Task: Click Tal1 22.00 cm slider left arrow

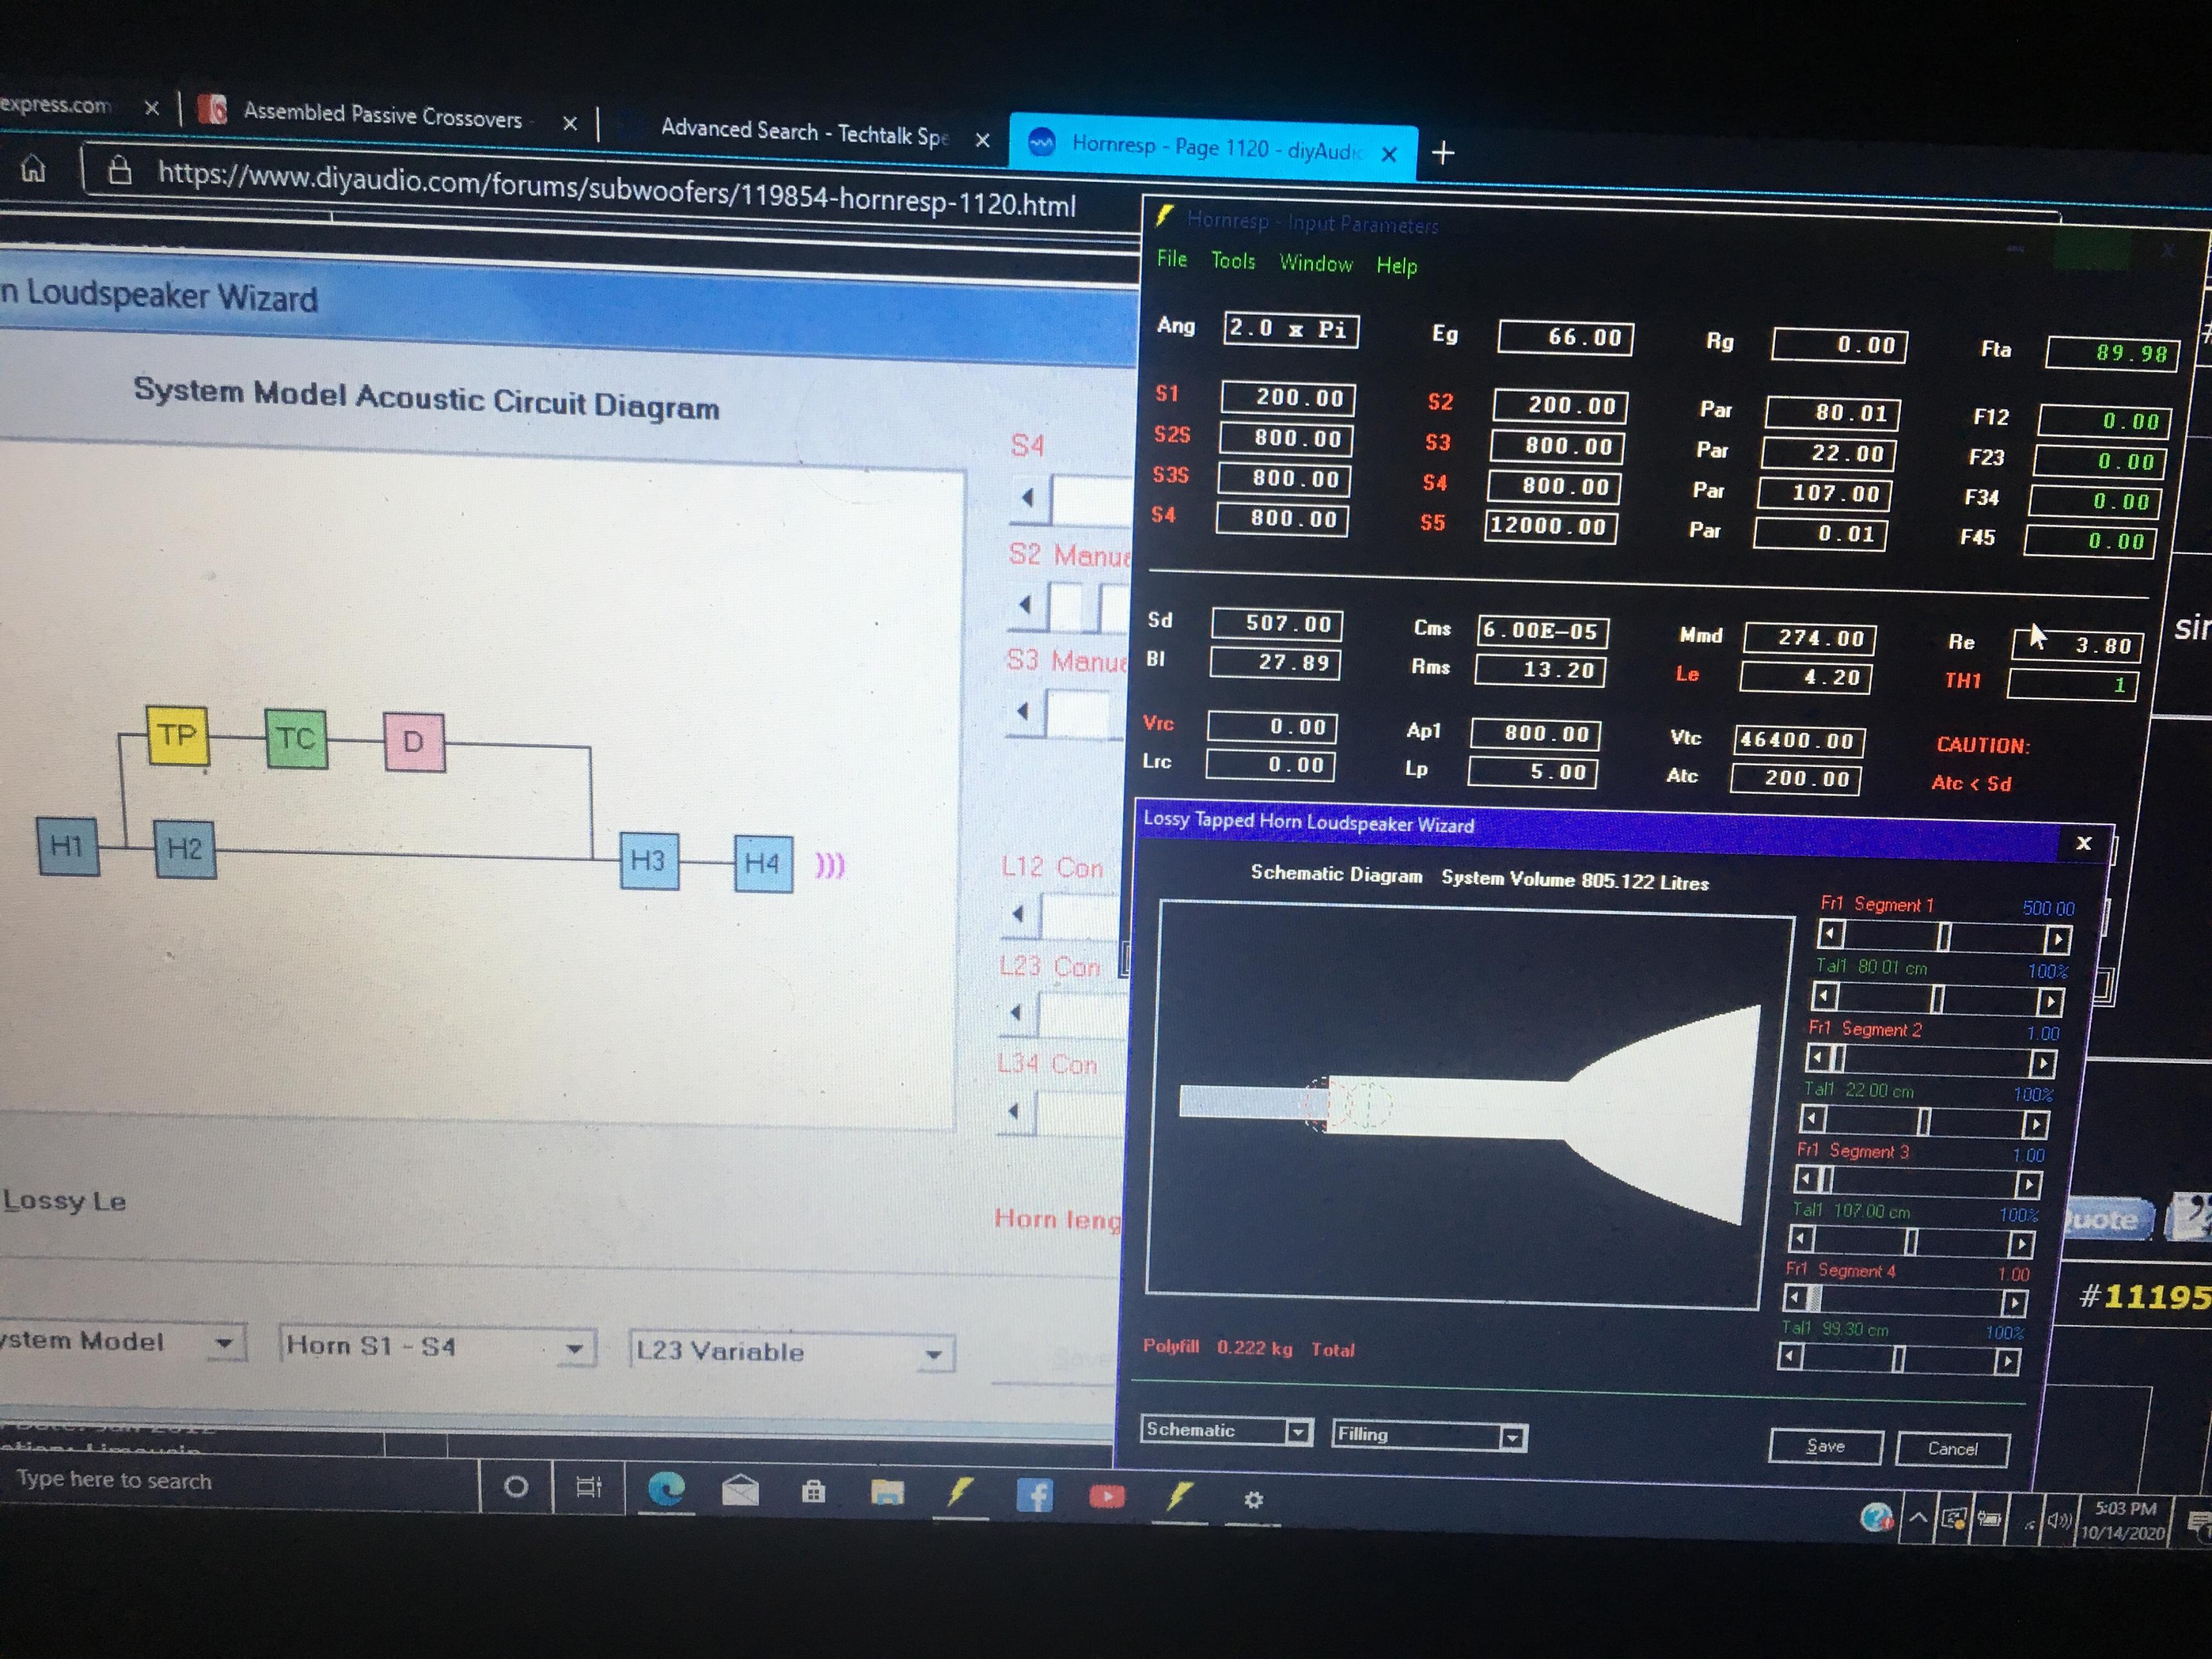Action: point(1812,1118)
